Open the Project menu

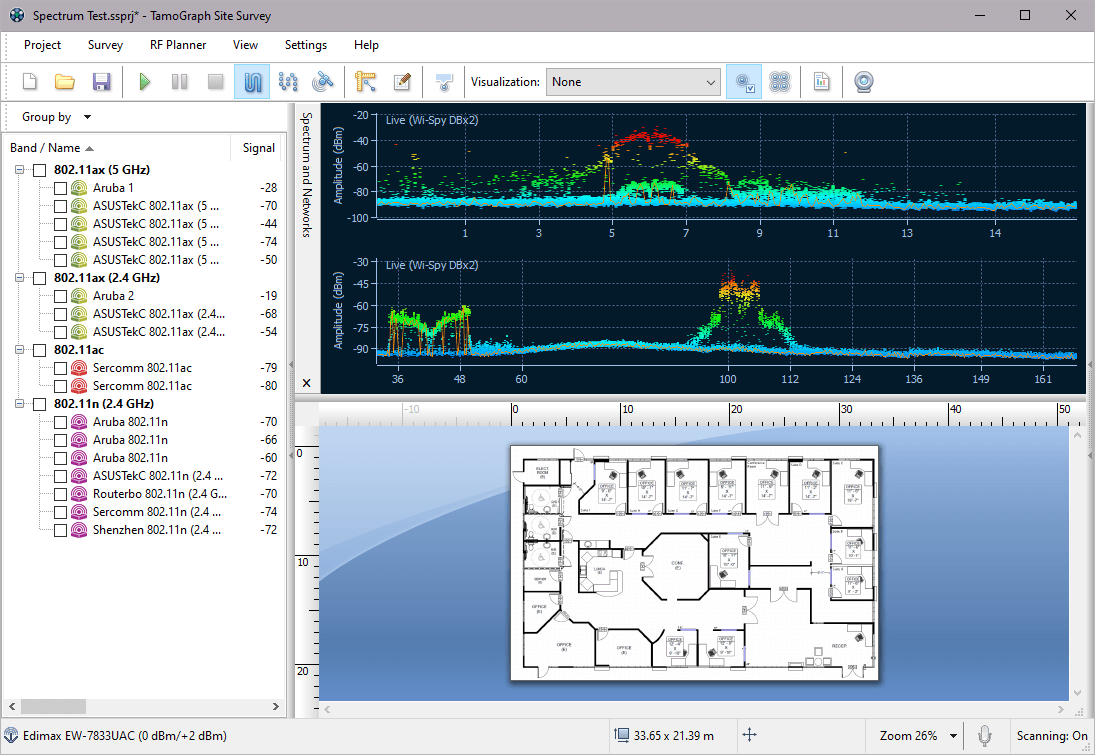pos(43,45)
